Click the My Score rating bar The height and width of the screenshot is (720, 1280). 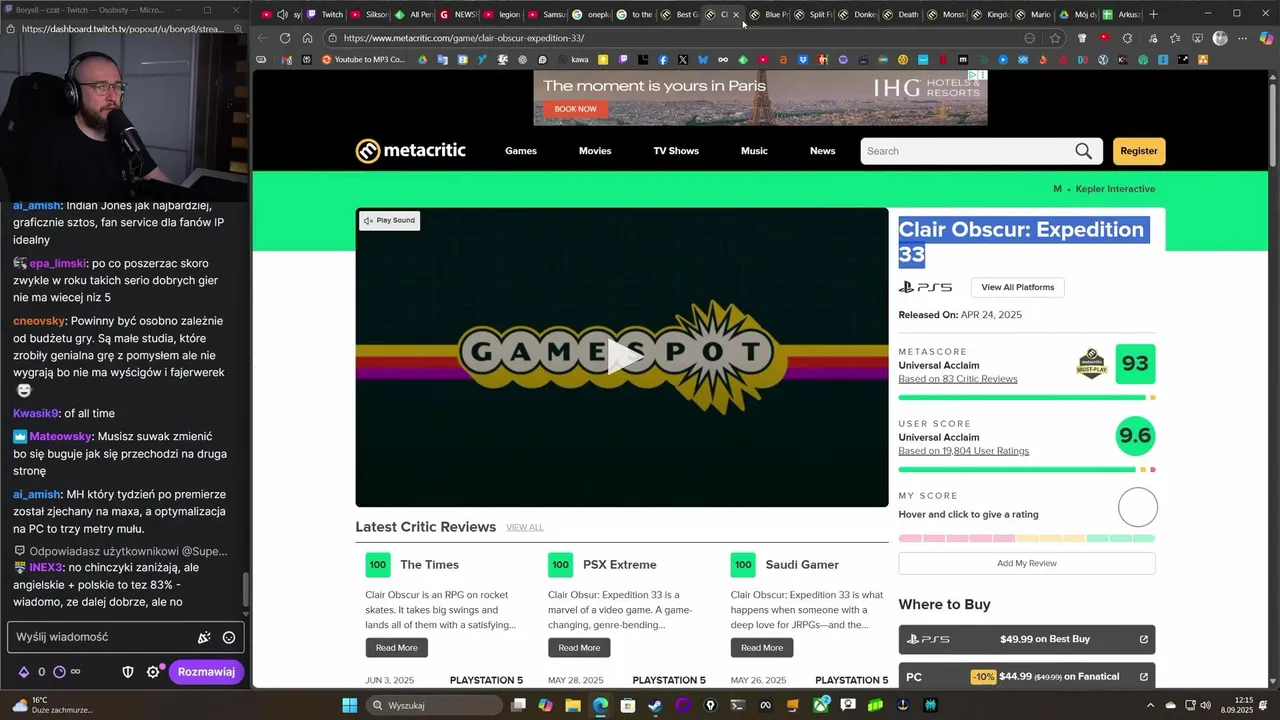coord(1026,538)
